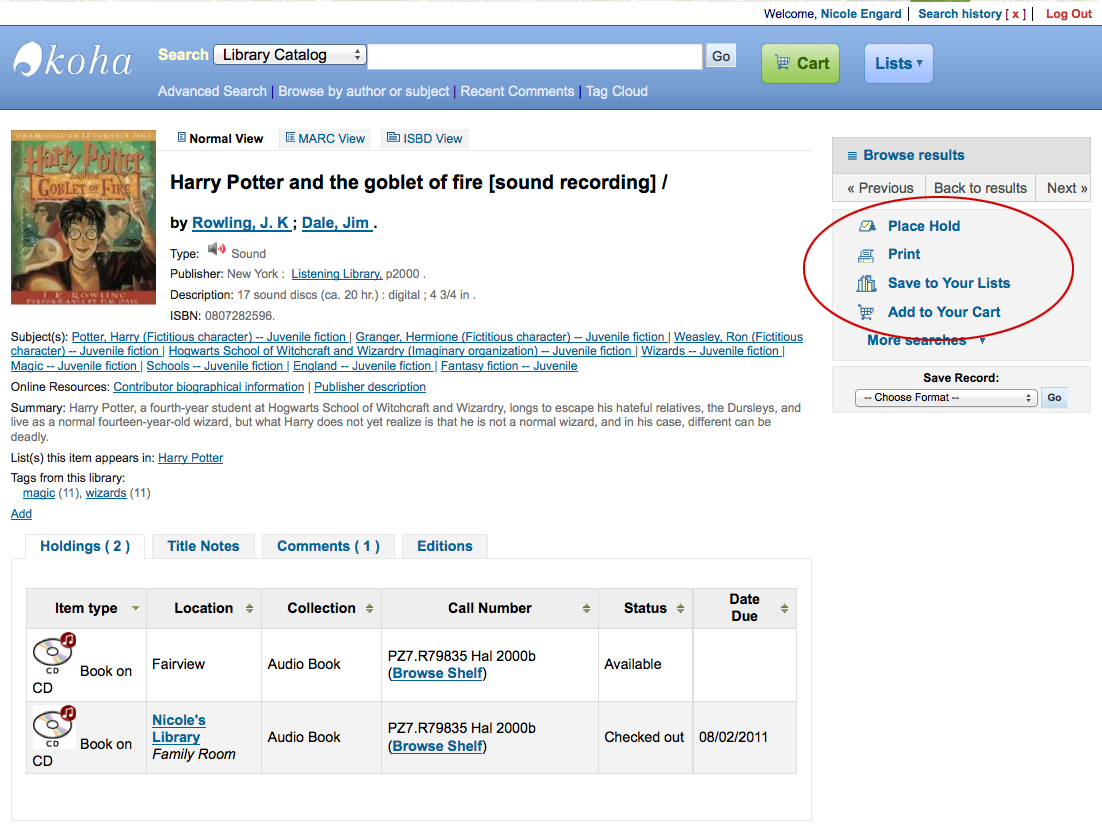Open Listening Library publisher link
1102x840 pixels.
click(x=337, y=274)
